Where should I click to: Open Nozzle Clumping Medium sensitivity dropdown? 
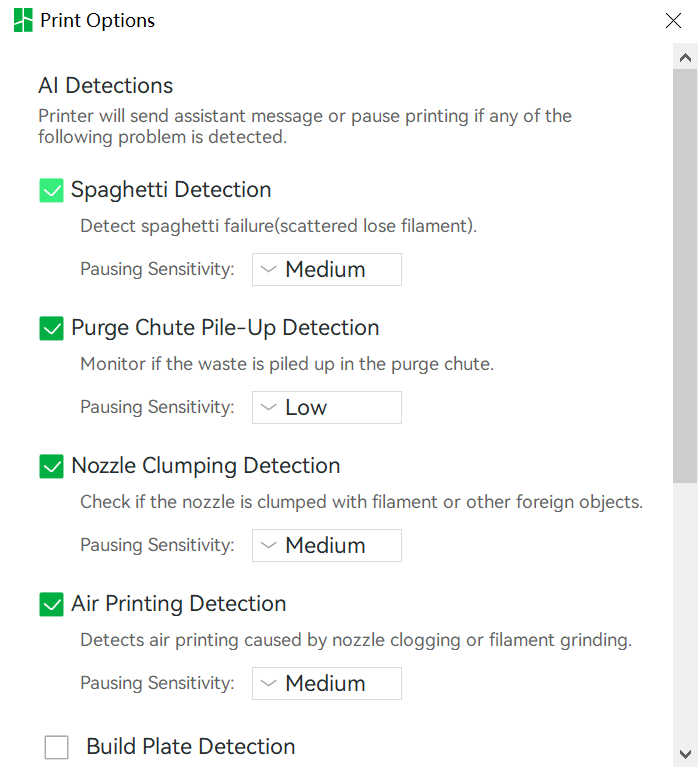(327, 545)
